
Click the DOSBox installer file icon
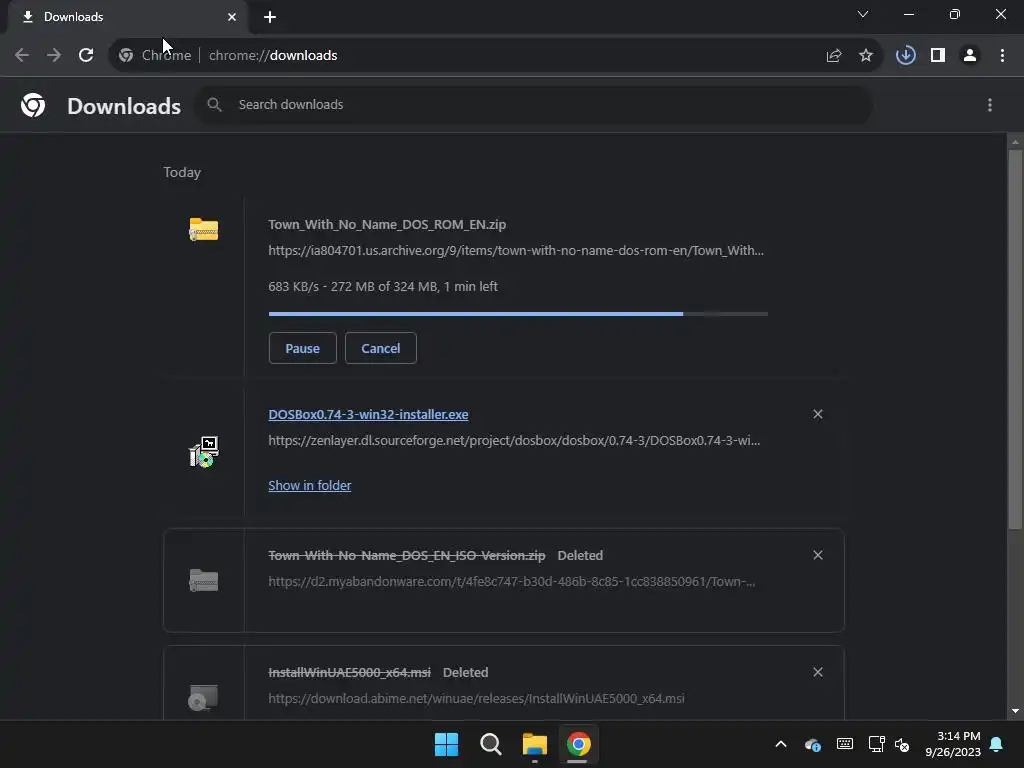point(204,452)
